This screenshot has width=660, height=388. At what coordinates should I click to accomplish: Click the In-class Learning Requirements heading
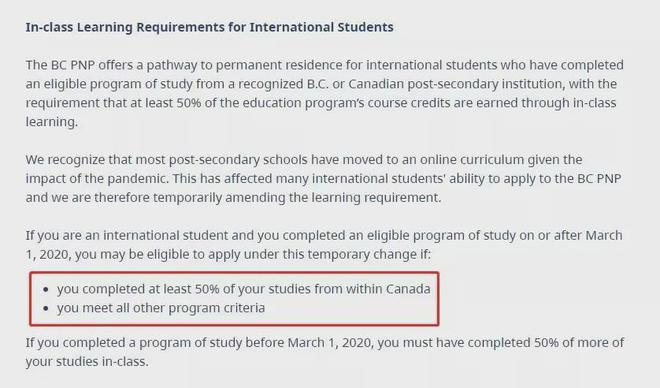click(210, 27)
